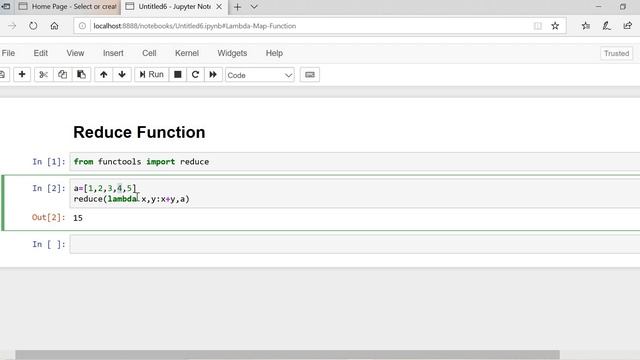
Task: Add this page to favorites star
Action: click(x=555, y=26)
